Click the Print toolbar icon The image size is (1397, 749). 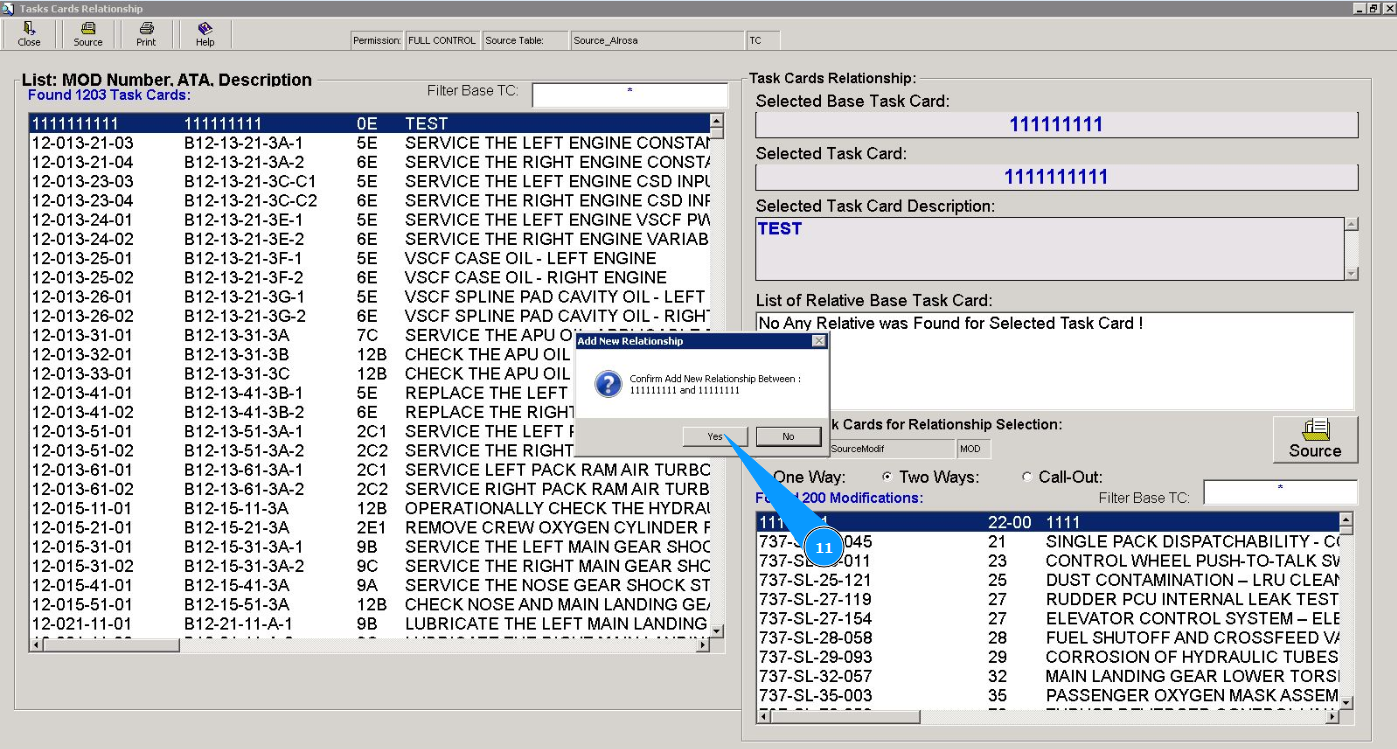click(x=146, y=34)
